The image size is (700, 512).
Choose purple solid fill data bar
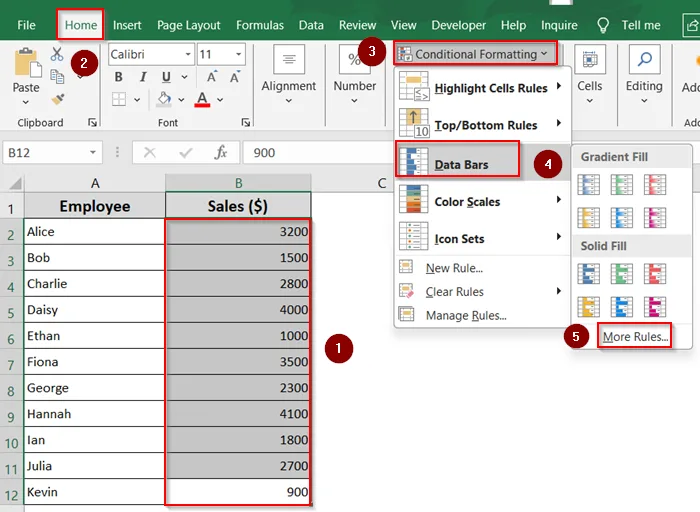655,307
